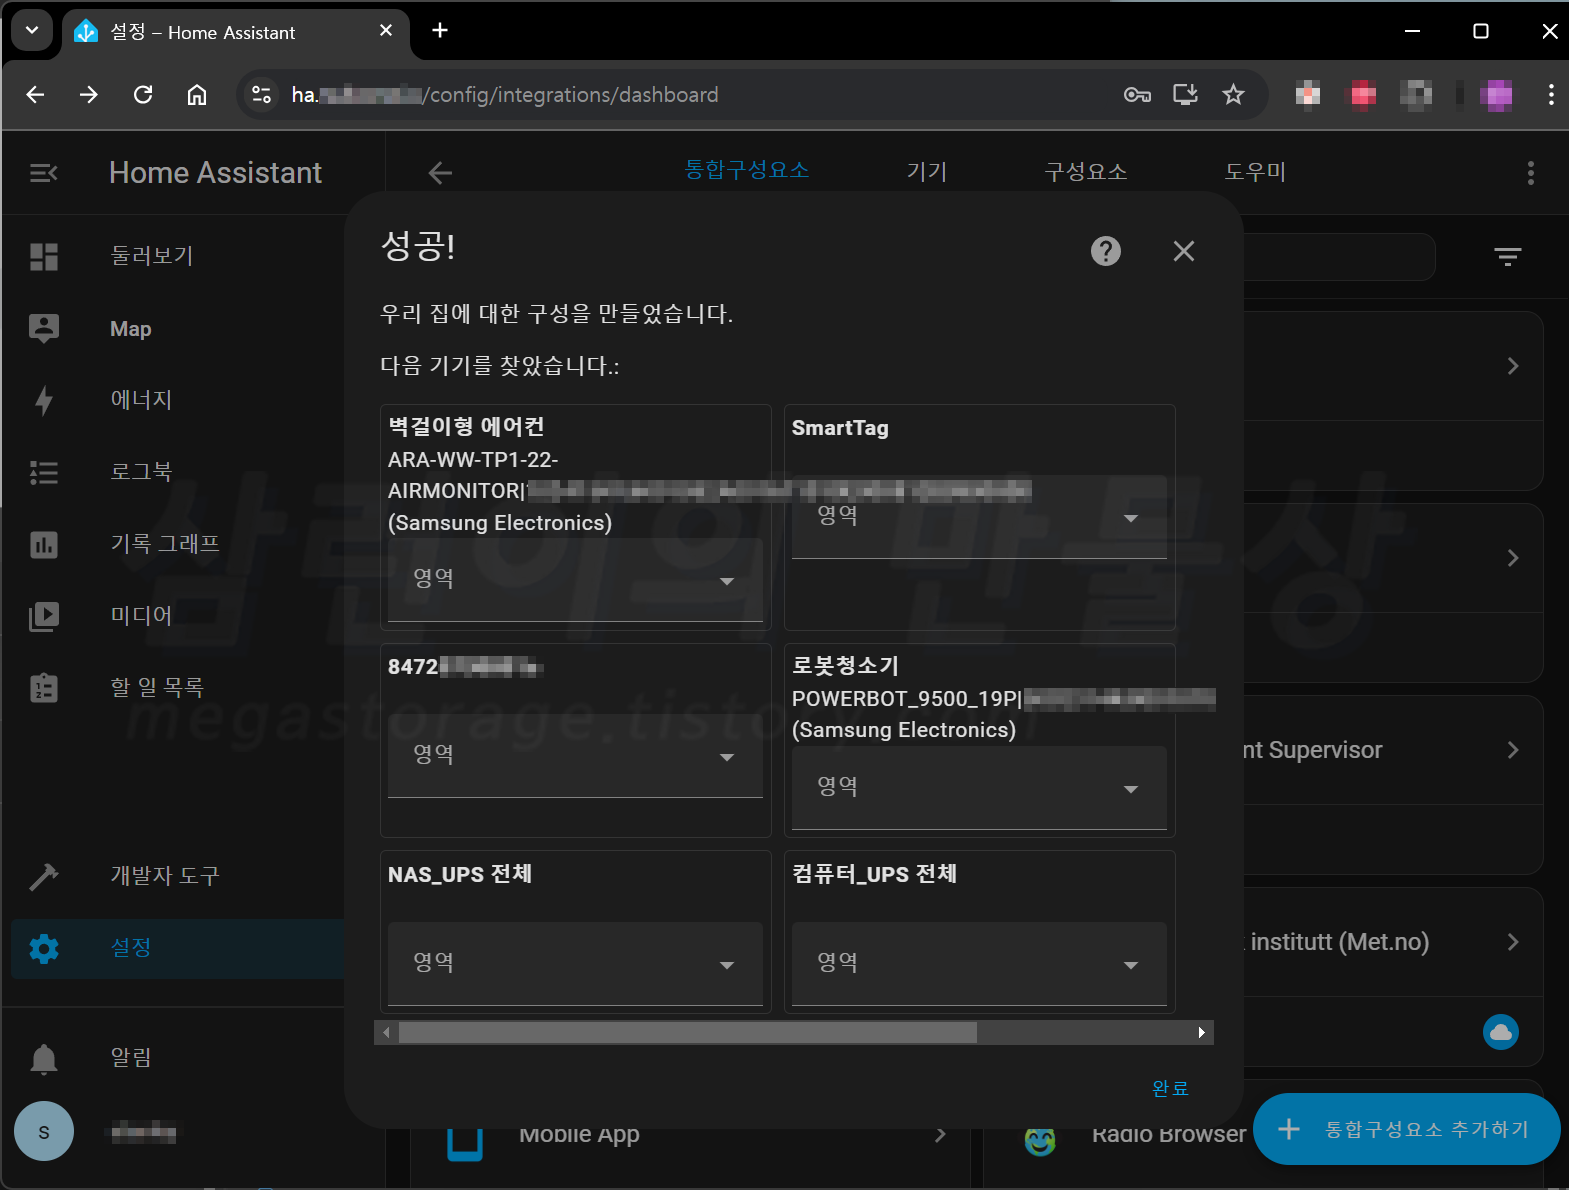This screenshot has height=1190, width=1569.
Task: Click the browser home button
Action: (197, 94)
